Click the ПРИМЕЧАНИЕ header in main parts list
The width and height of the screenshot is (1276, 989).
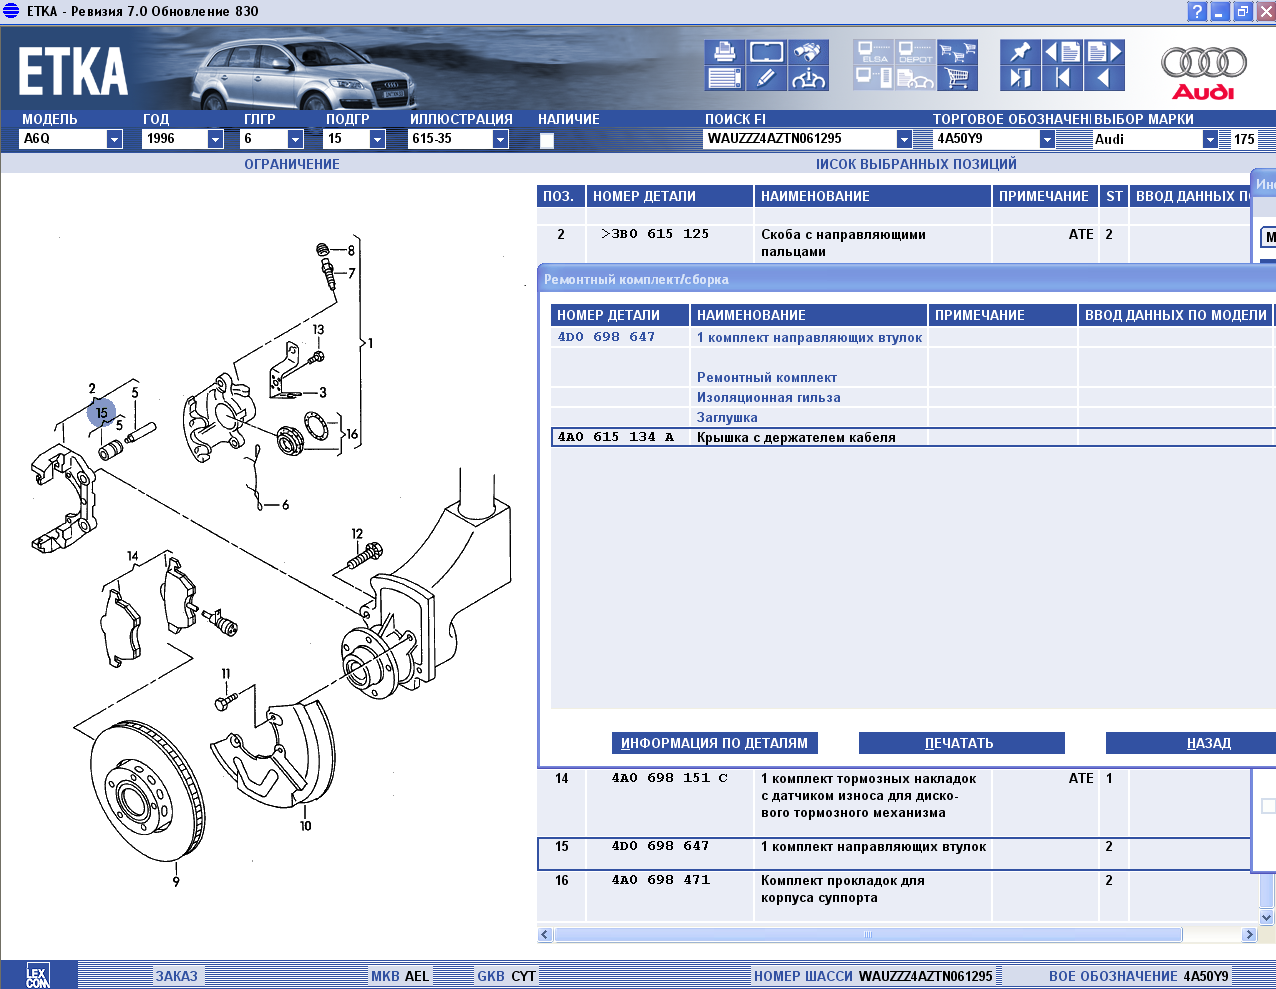click(x=1044, y=196)
